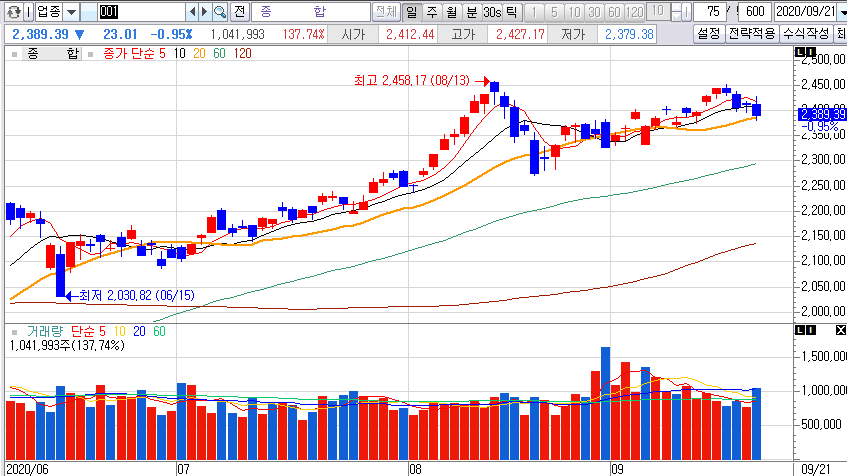Click the orange 20 moving average legend
The height and width of the screenshot is (476, 847).
click(199, 54)
